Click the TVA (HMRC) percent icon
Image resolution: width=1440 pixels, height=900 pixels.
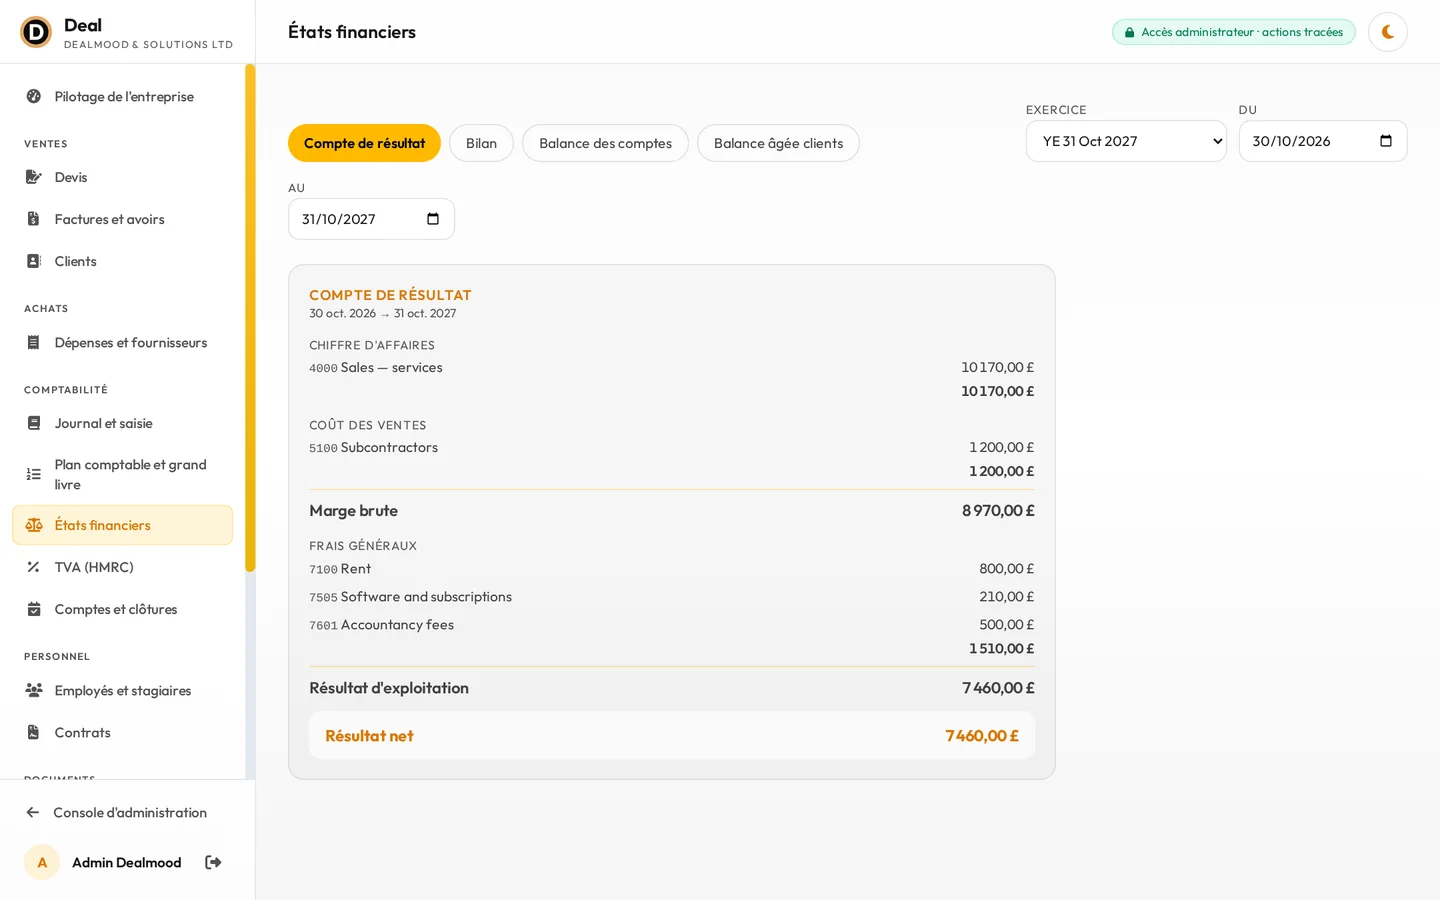point(34,567)
